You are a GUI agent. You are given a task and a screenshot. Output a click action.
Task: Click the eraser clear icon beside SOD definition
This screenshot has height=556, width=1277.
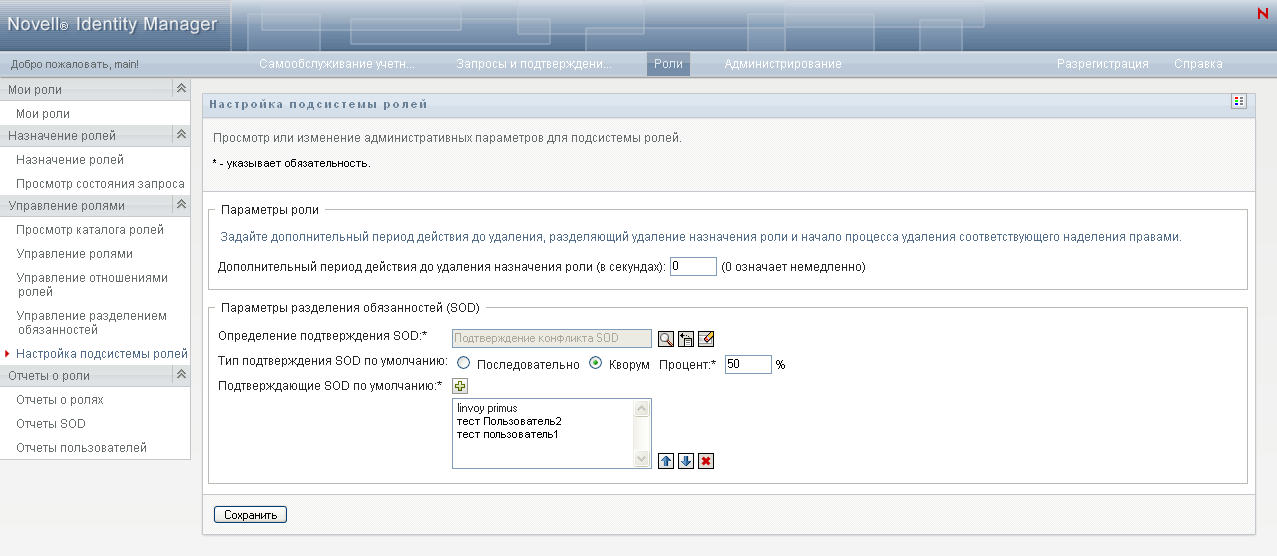click(706, 338)
